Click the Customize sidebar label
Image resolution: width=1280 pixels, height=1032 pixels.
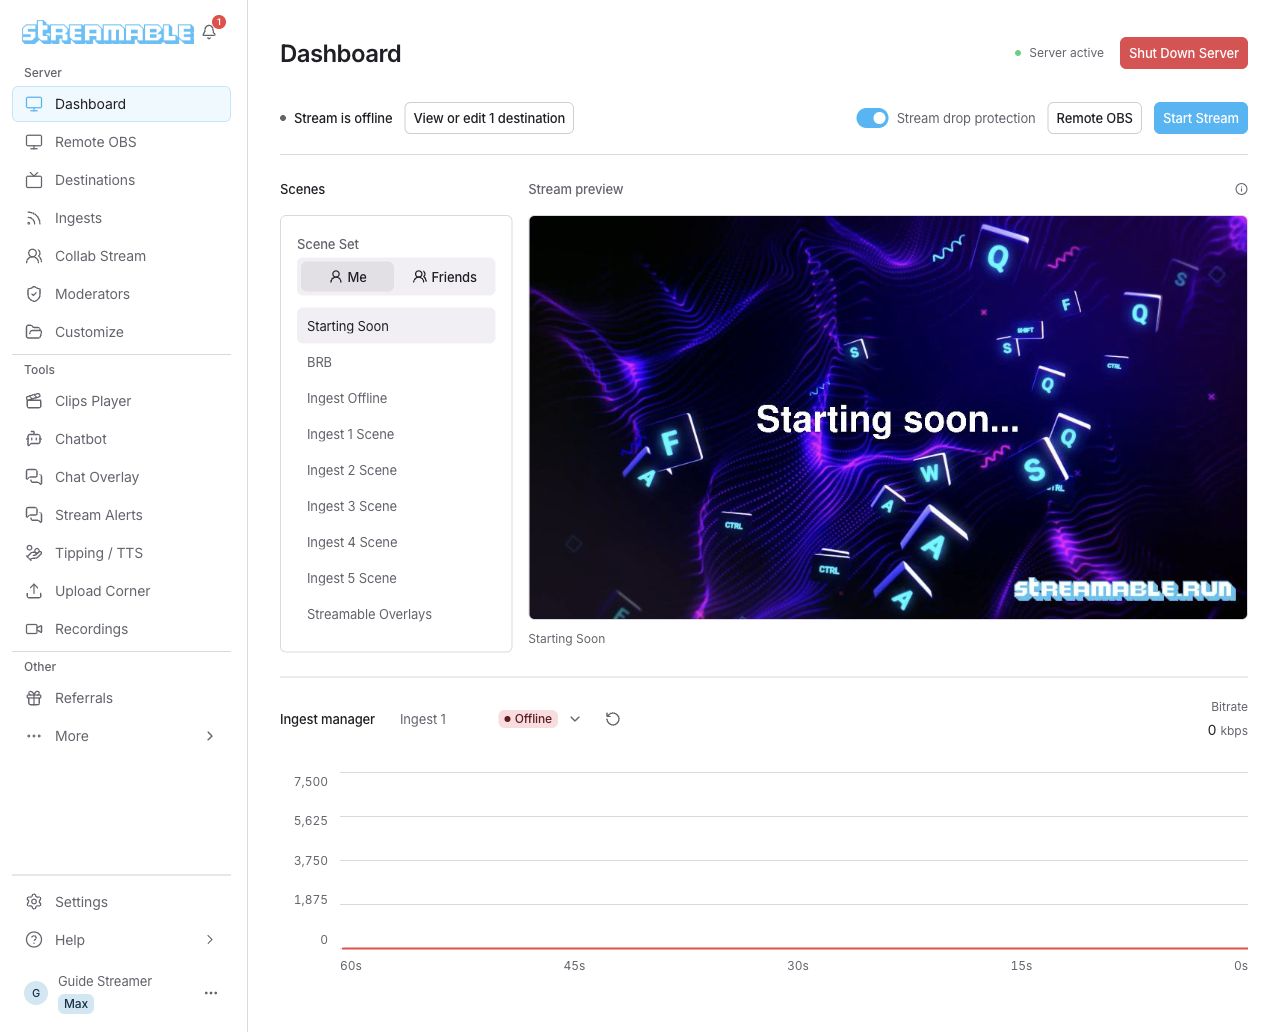[x=89, y=332]
